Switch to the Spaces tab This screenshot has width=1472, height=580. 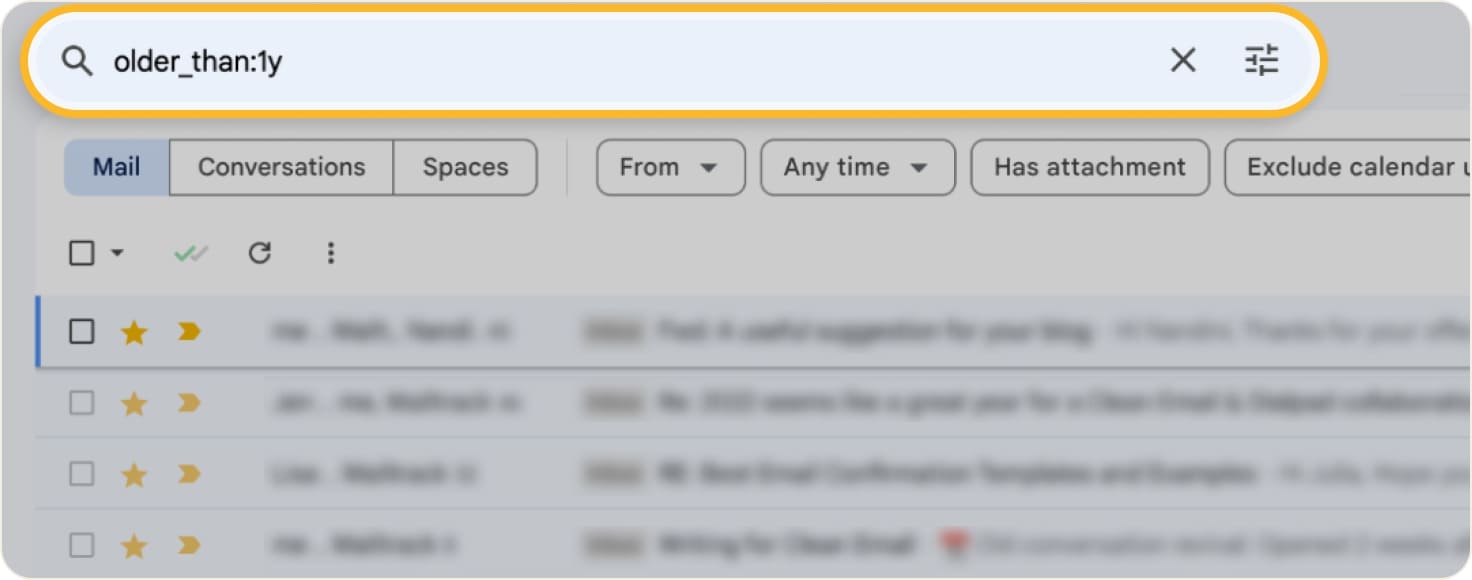pyautogui.click(x=464, y=167)
